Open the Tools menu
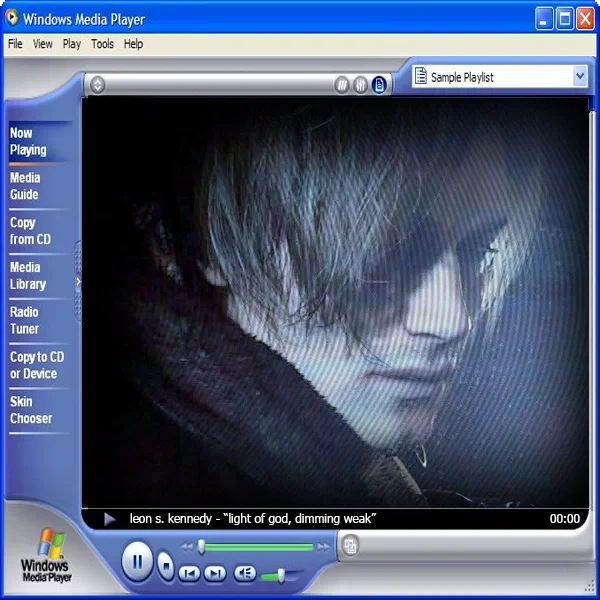This screenshot has width=600, height=600. click(x=102, y=44)
